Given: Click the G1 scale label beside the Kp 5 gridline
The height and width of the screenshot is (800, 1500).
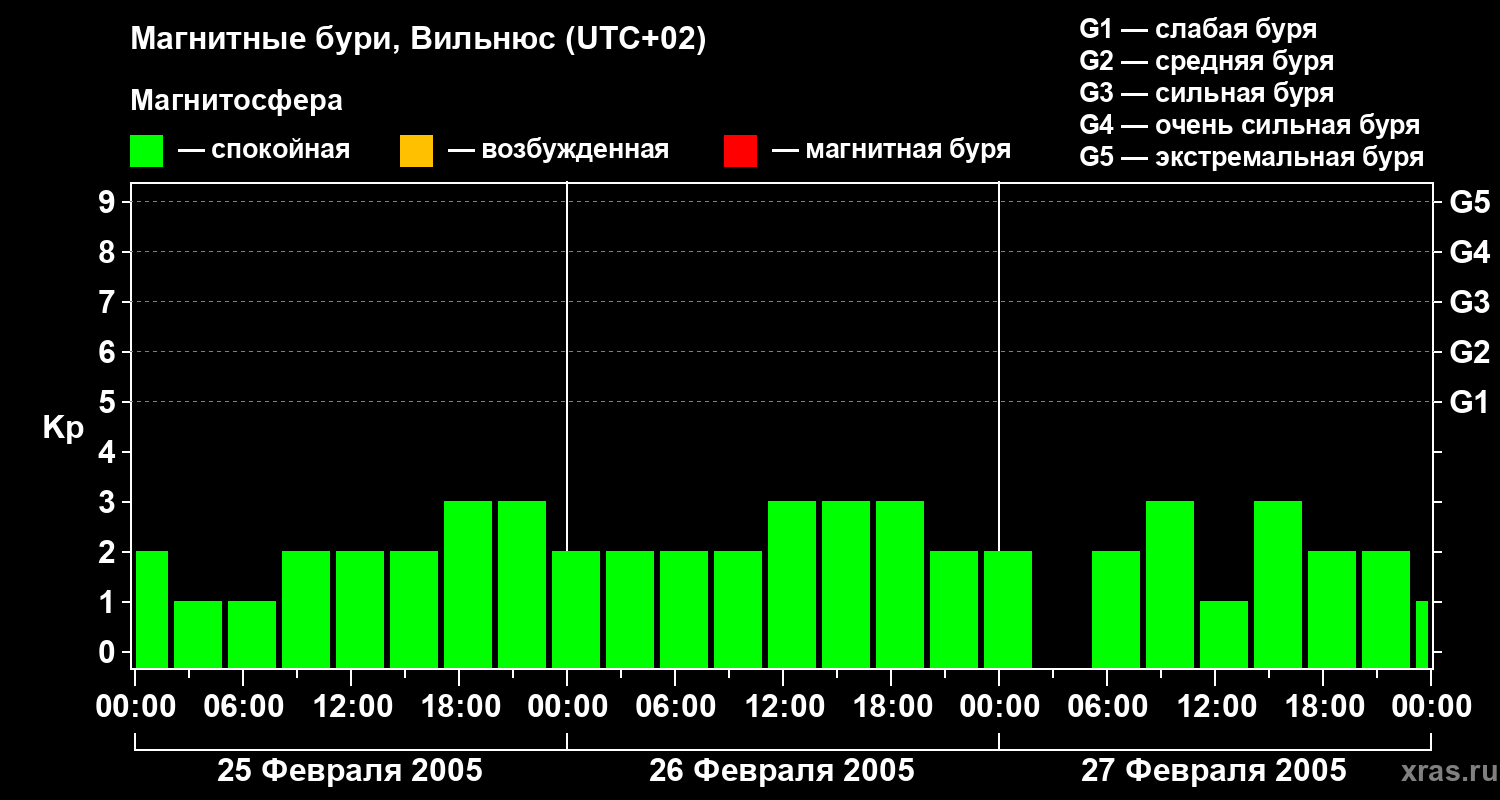Looking at the screenshot, I should coord(1469,402).
